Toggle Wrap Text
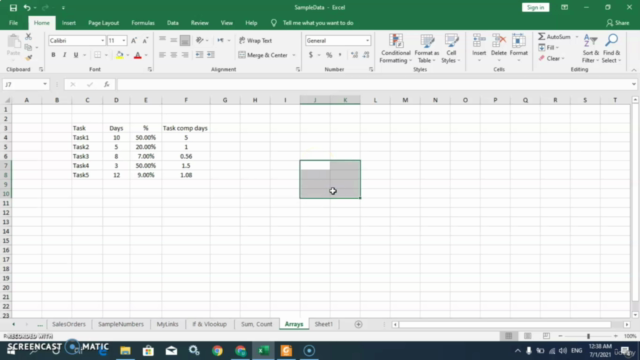Viewport: 640px width, 360px height. [x=256, y=40]
